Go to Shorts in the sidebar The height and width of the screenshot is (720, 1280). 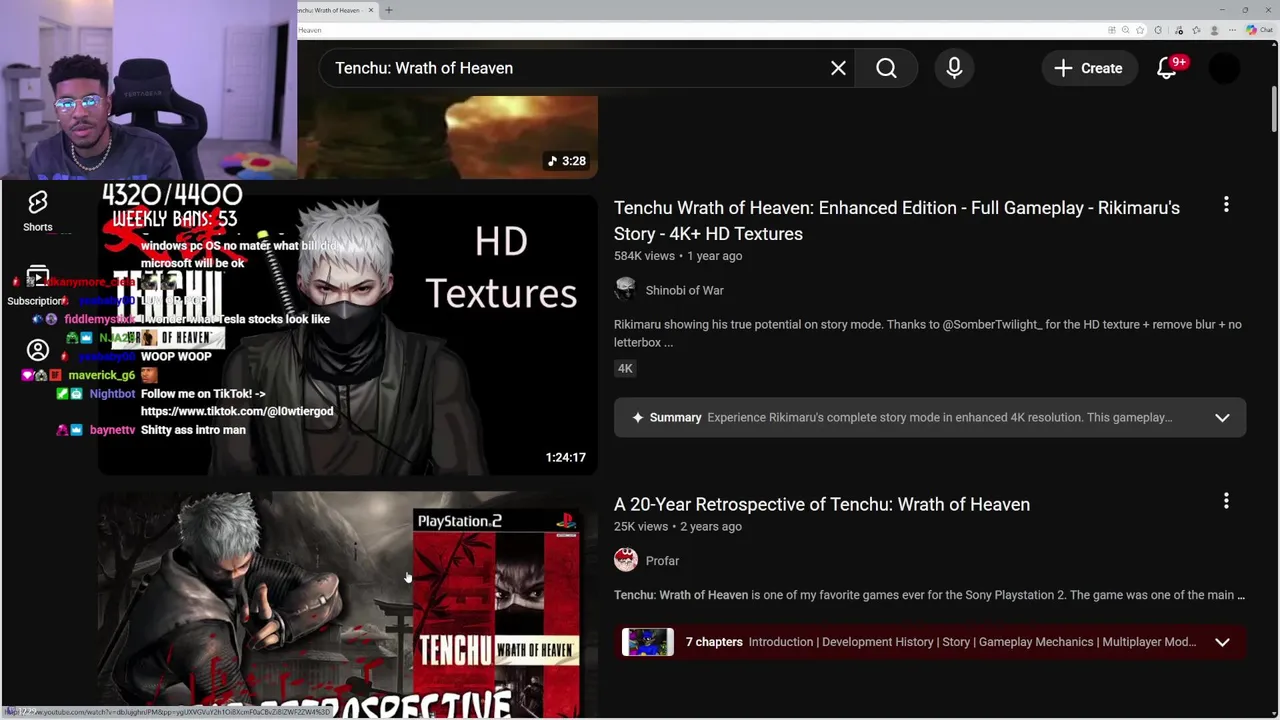click(38, 211)
